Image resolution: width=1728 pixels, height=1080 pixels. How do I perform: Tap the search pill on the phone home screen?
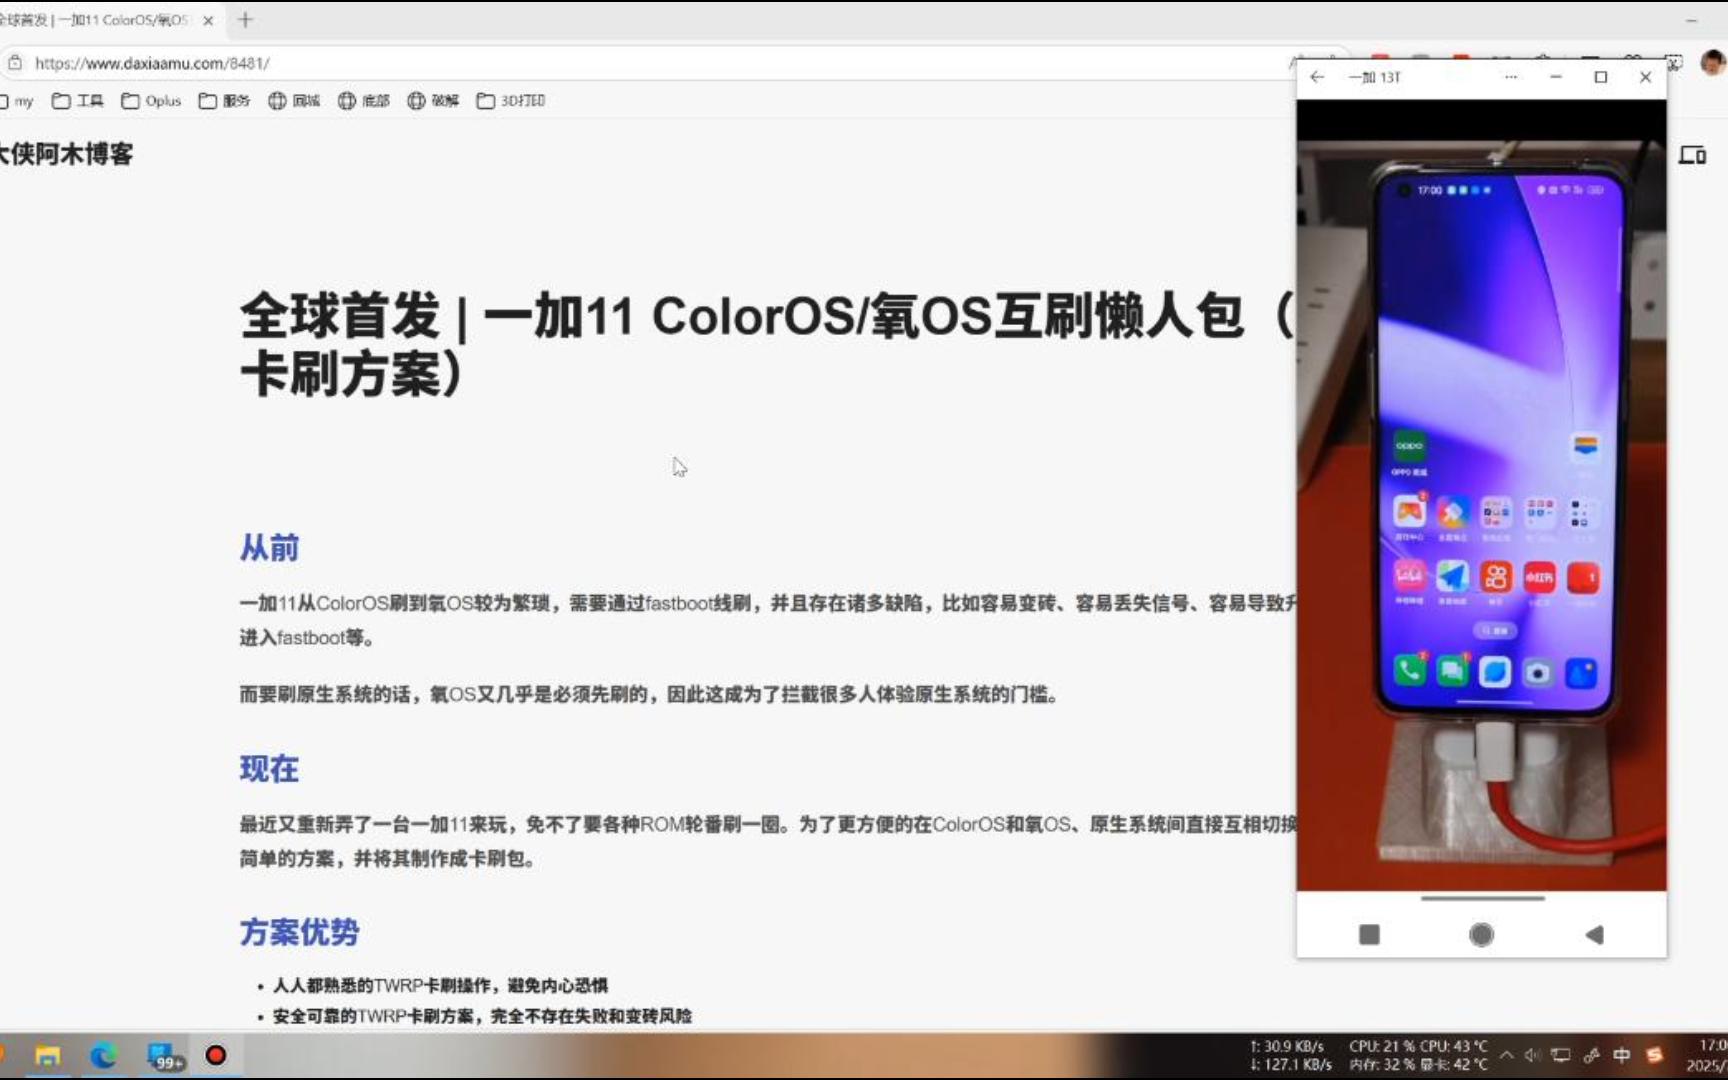tap(1495, 631)
